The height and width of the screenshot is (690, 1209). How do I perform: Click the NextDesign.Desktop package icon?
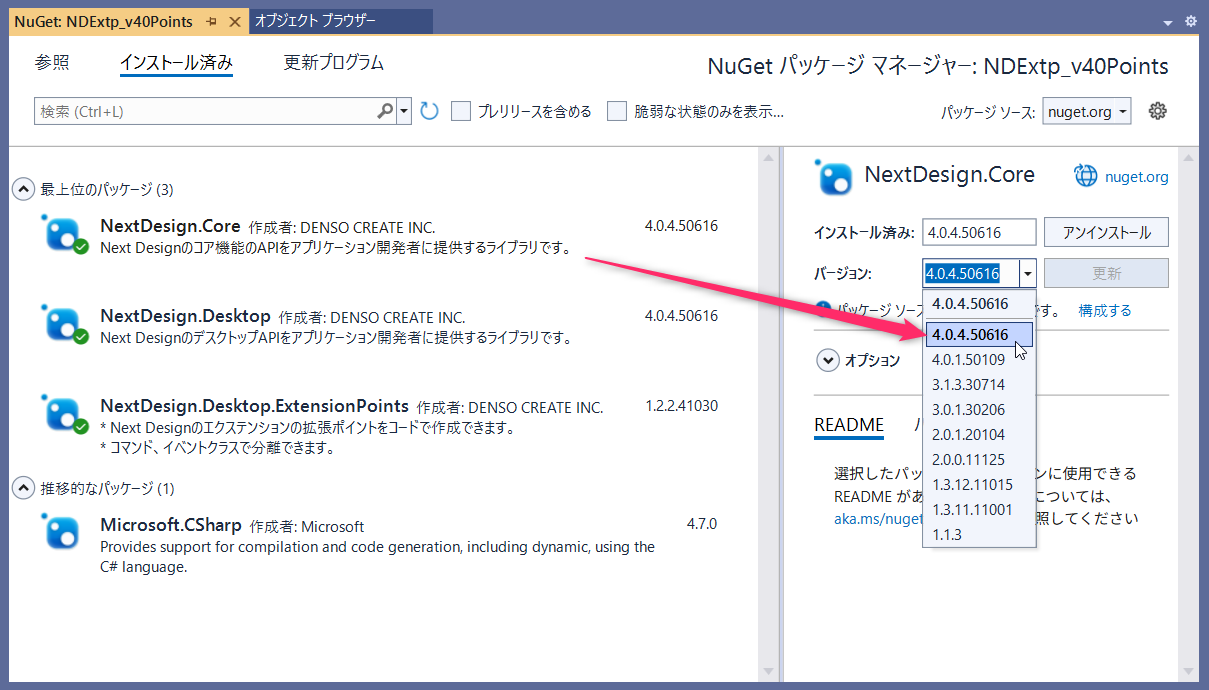[x=61, y=323]
